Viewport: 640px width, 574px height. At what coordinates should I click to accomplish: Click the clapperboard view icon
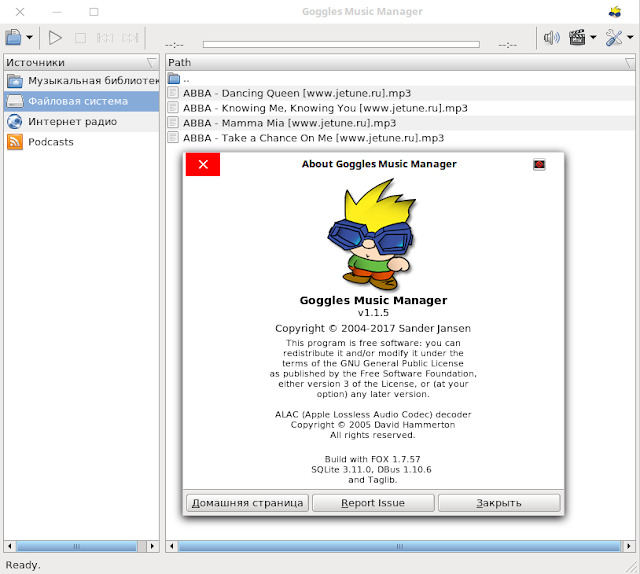577,38
